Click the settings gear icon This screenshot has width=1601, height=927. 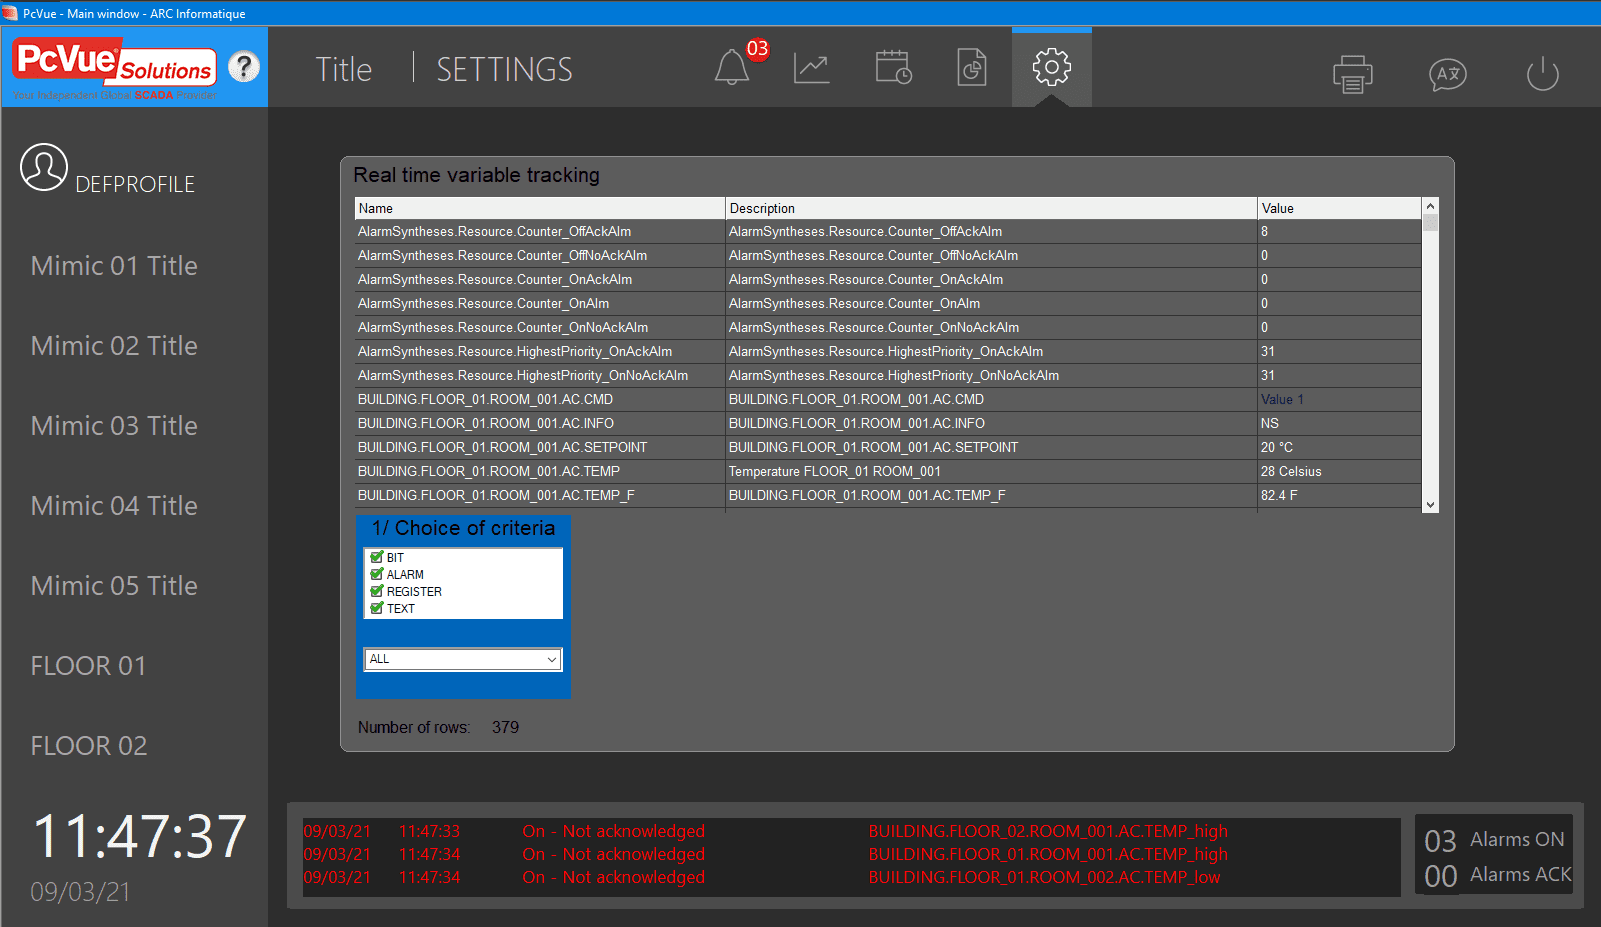click(x=1051, y=68)
